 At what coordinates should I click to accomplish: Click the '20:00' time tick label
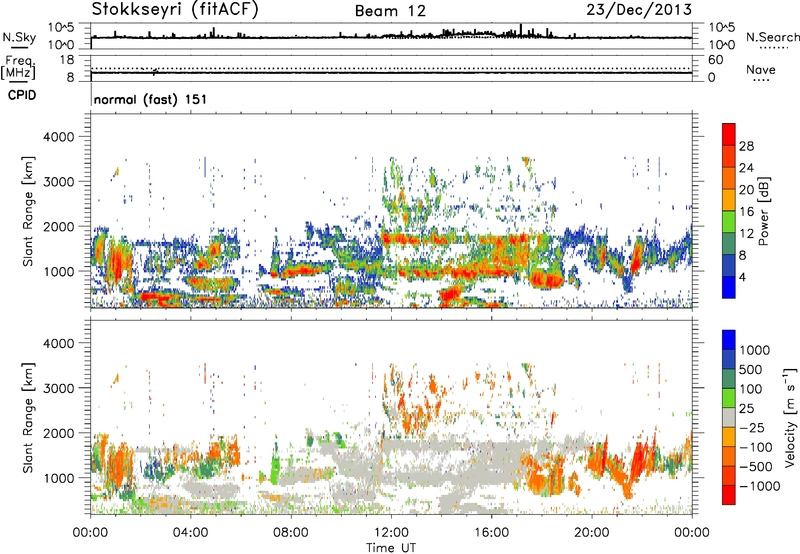pos(591,533)
